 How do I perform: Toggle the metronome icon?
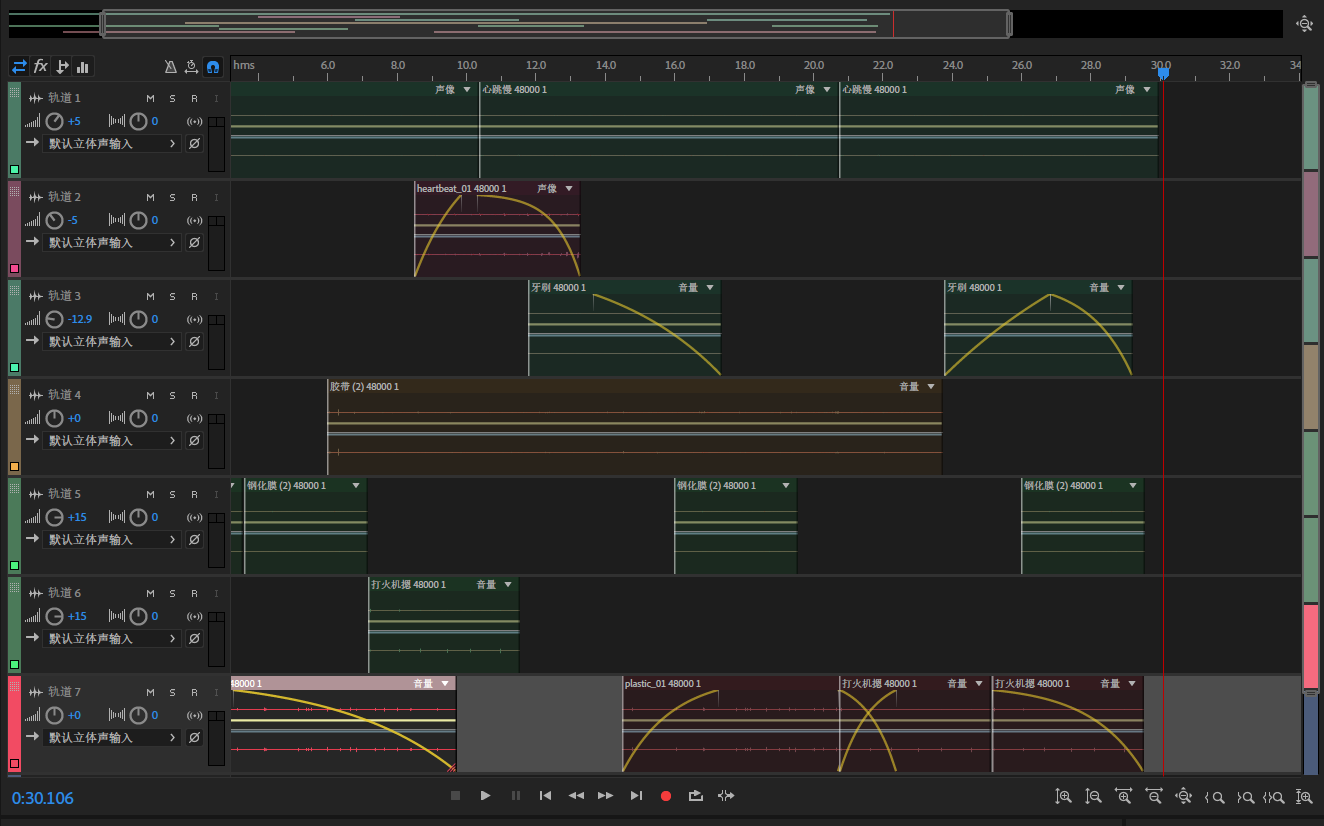[170, 67]
